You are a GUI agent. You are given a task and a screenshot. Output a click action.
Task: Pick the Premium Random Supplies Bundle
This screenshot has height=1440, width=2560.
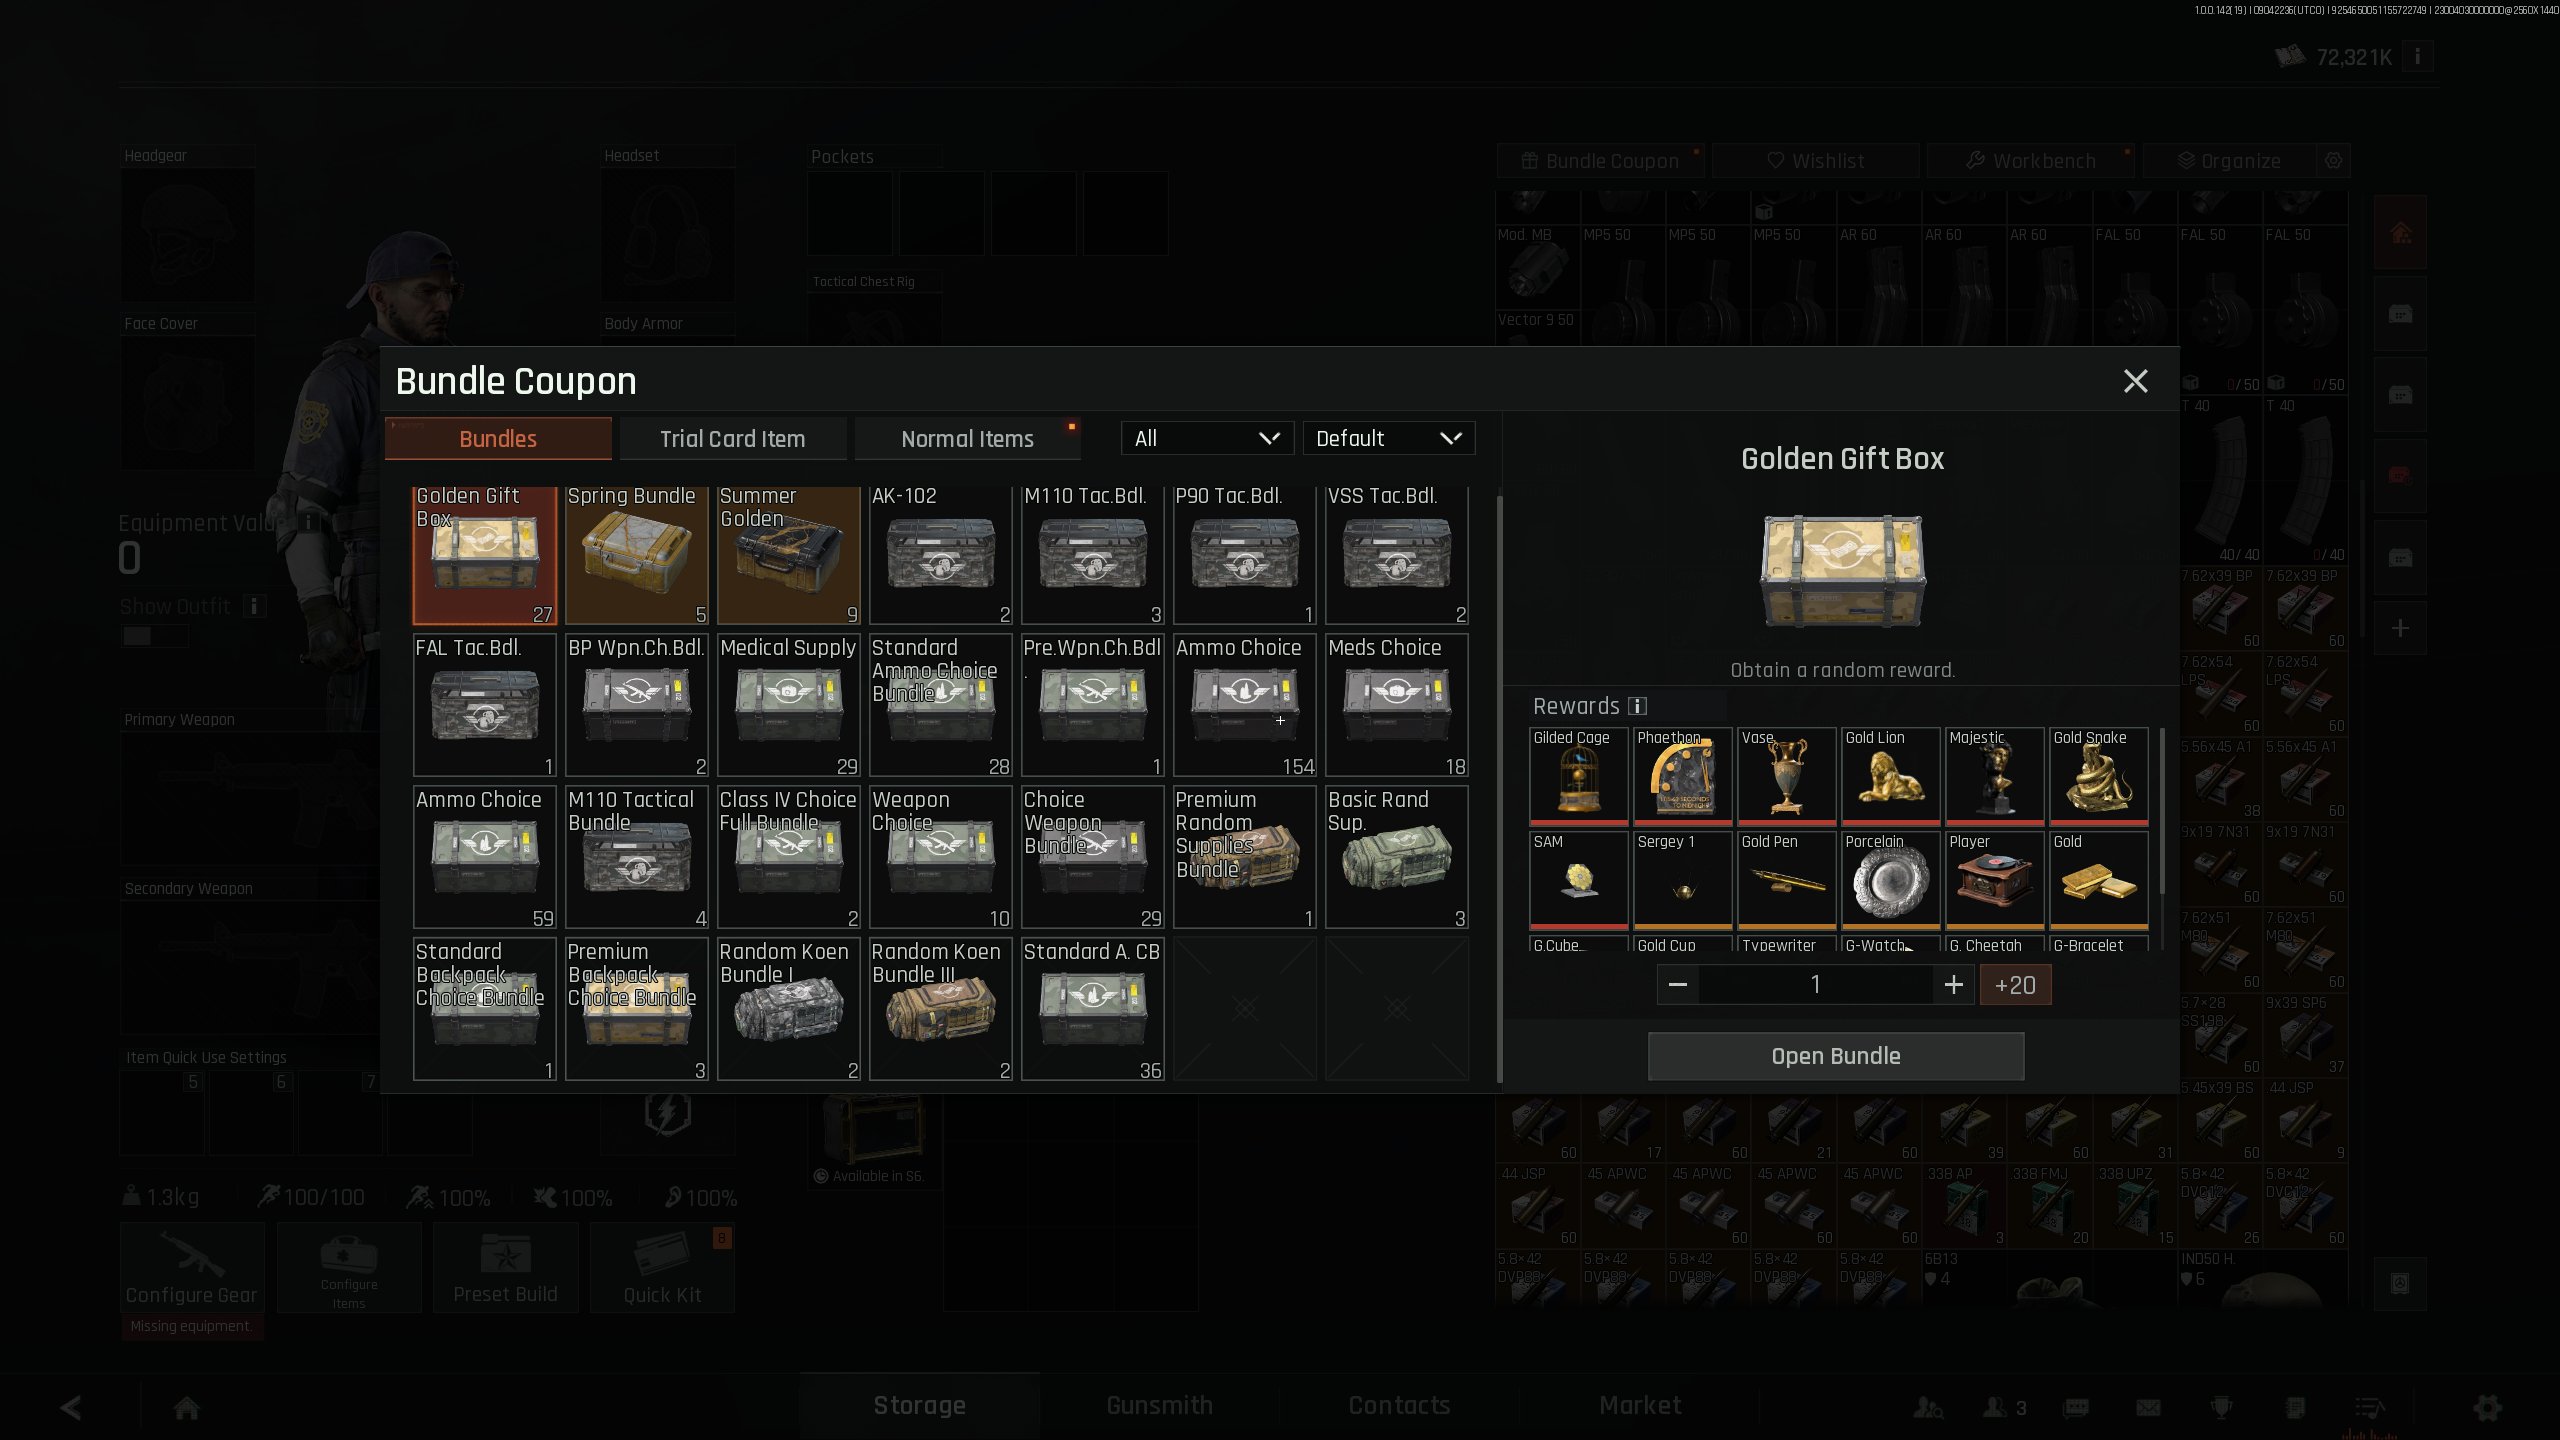pyautogui.click(x=1244, y=857)
